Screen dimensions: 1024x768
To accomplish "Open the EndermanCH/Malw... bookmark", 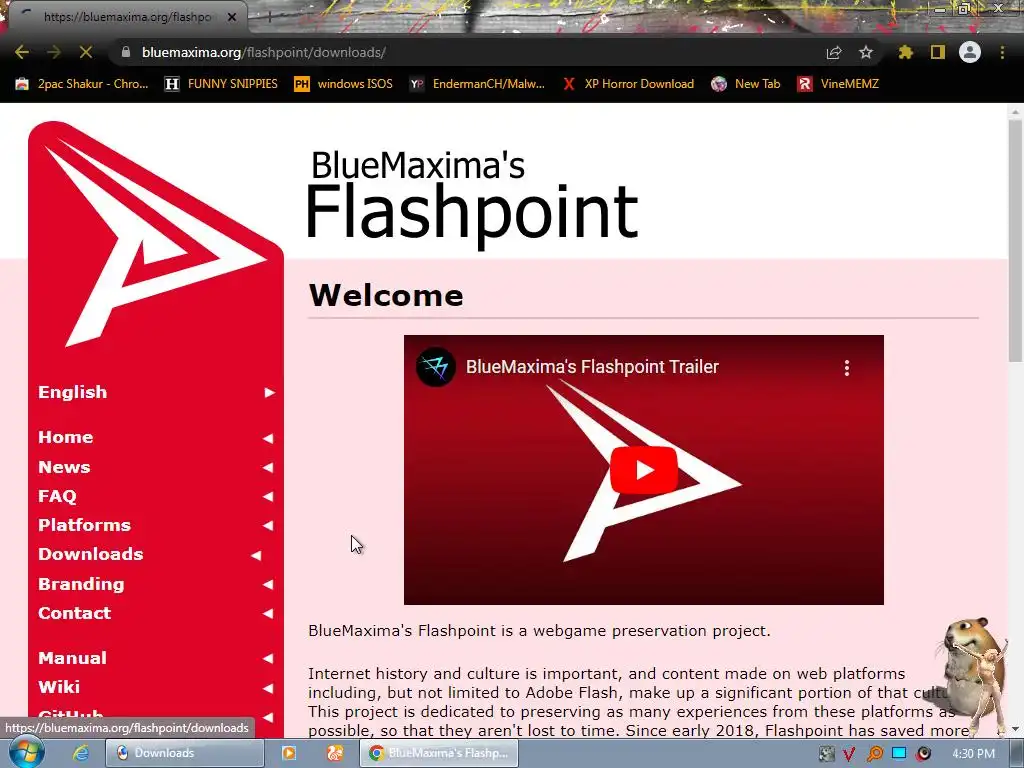I will [477, 84].
